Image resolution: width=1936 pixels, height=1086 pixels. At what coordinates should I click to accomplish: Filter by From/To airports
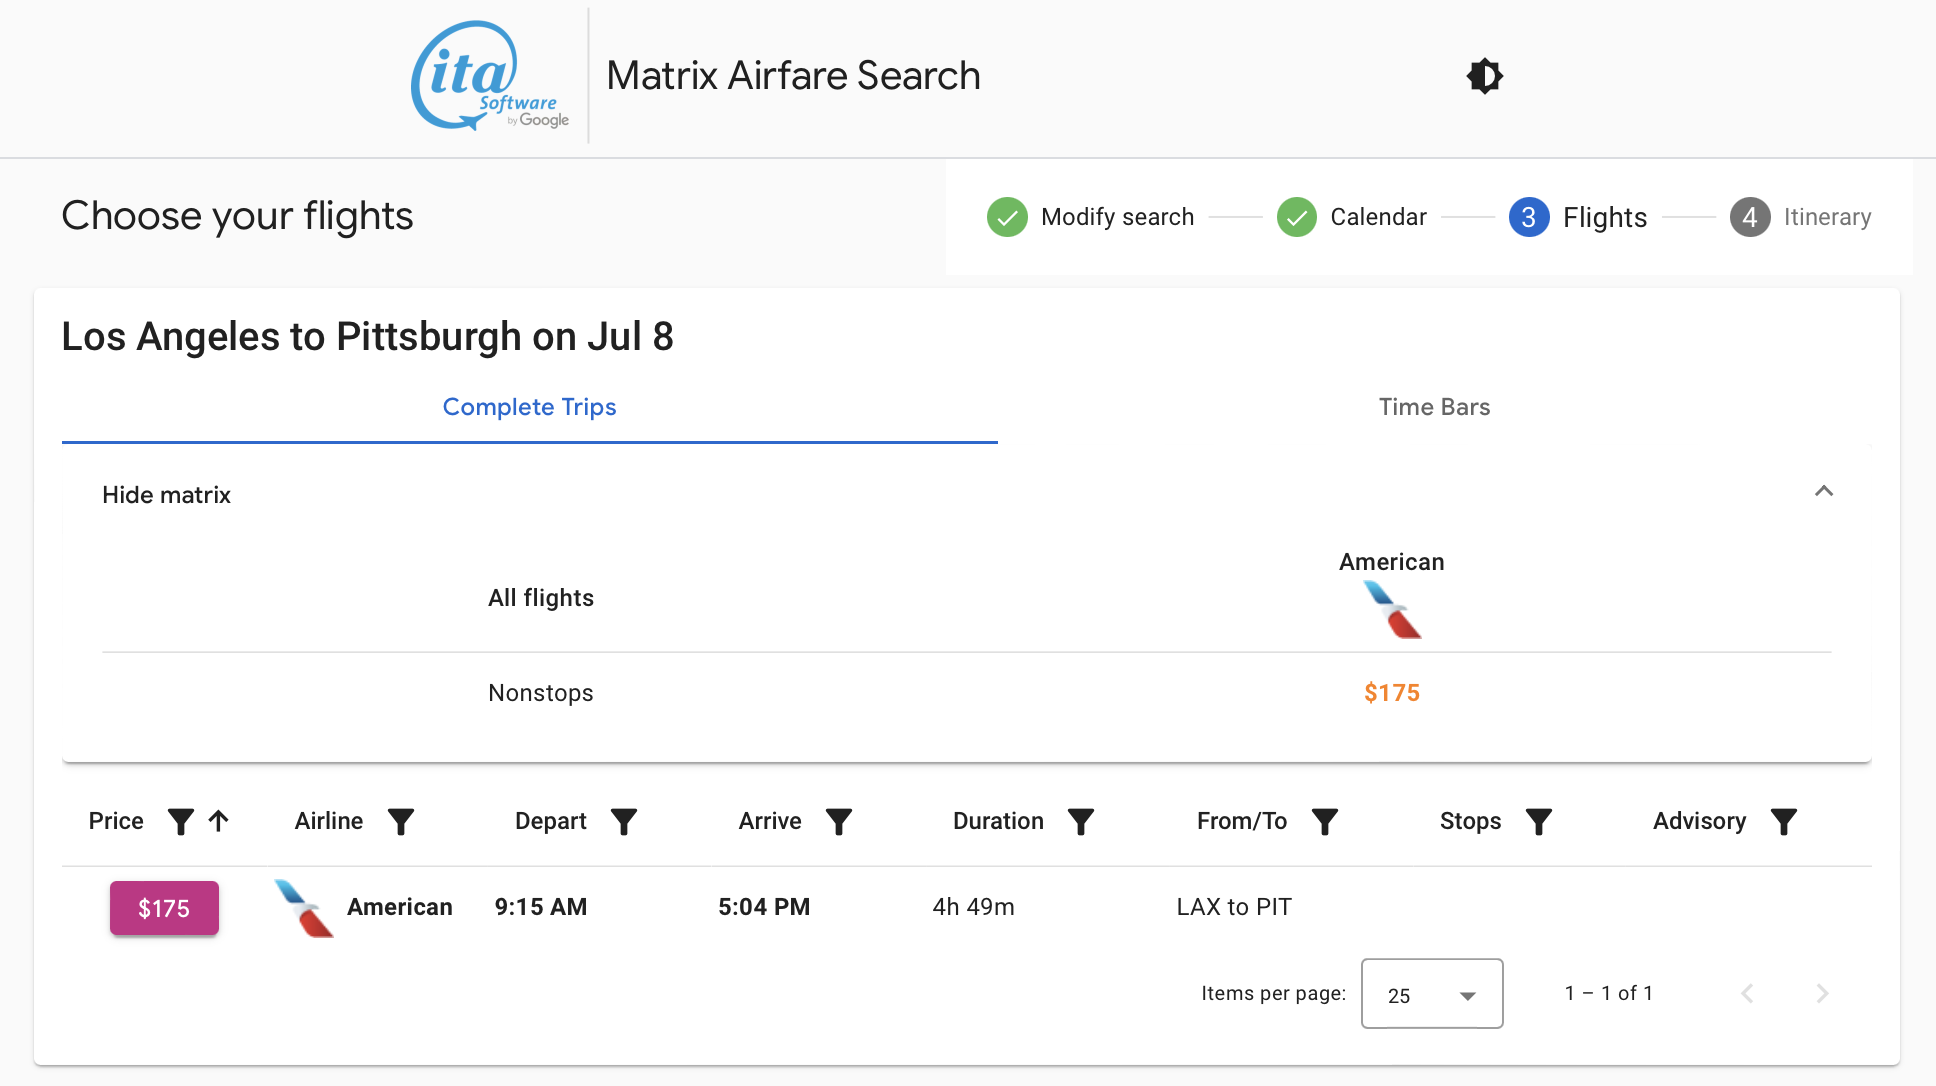1325,822
